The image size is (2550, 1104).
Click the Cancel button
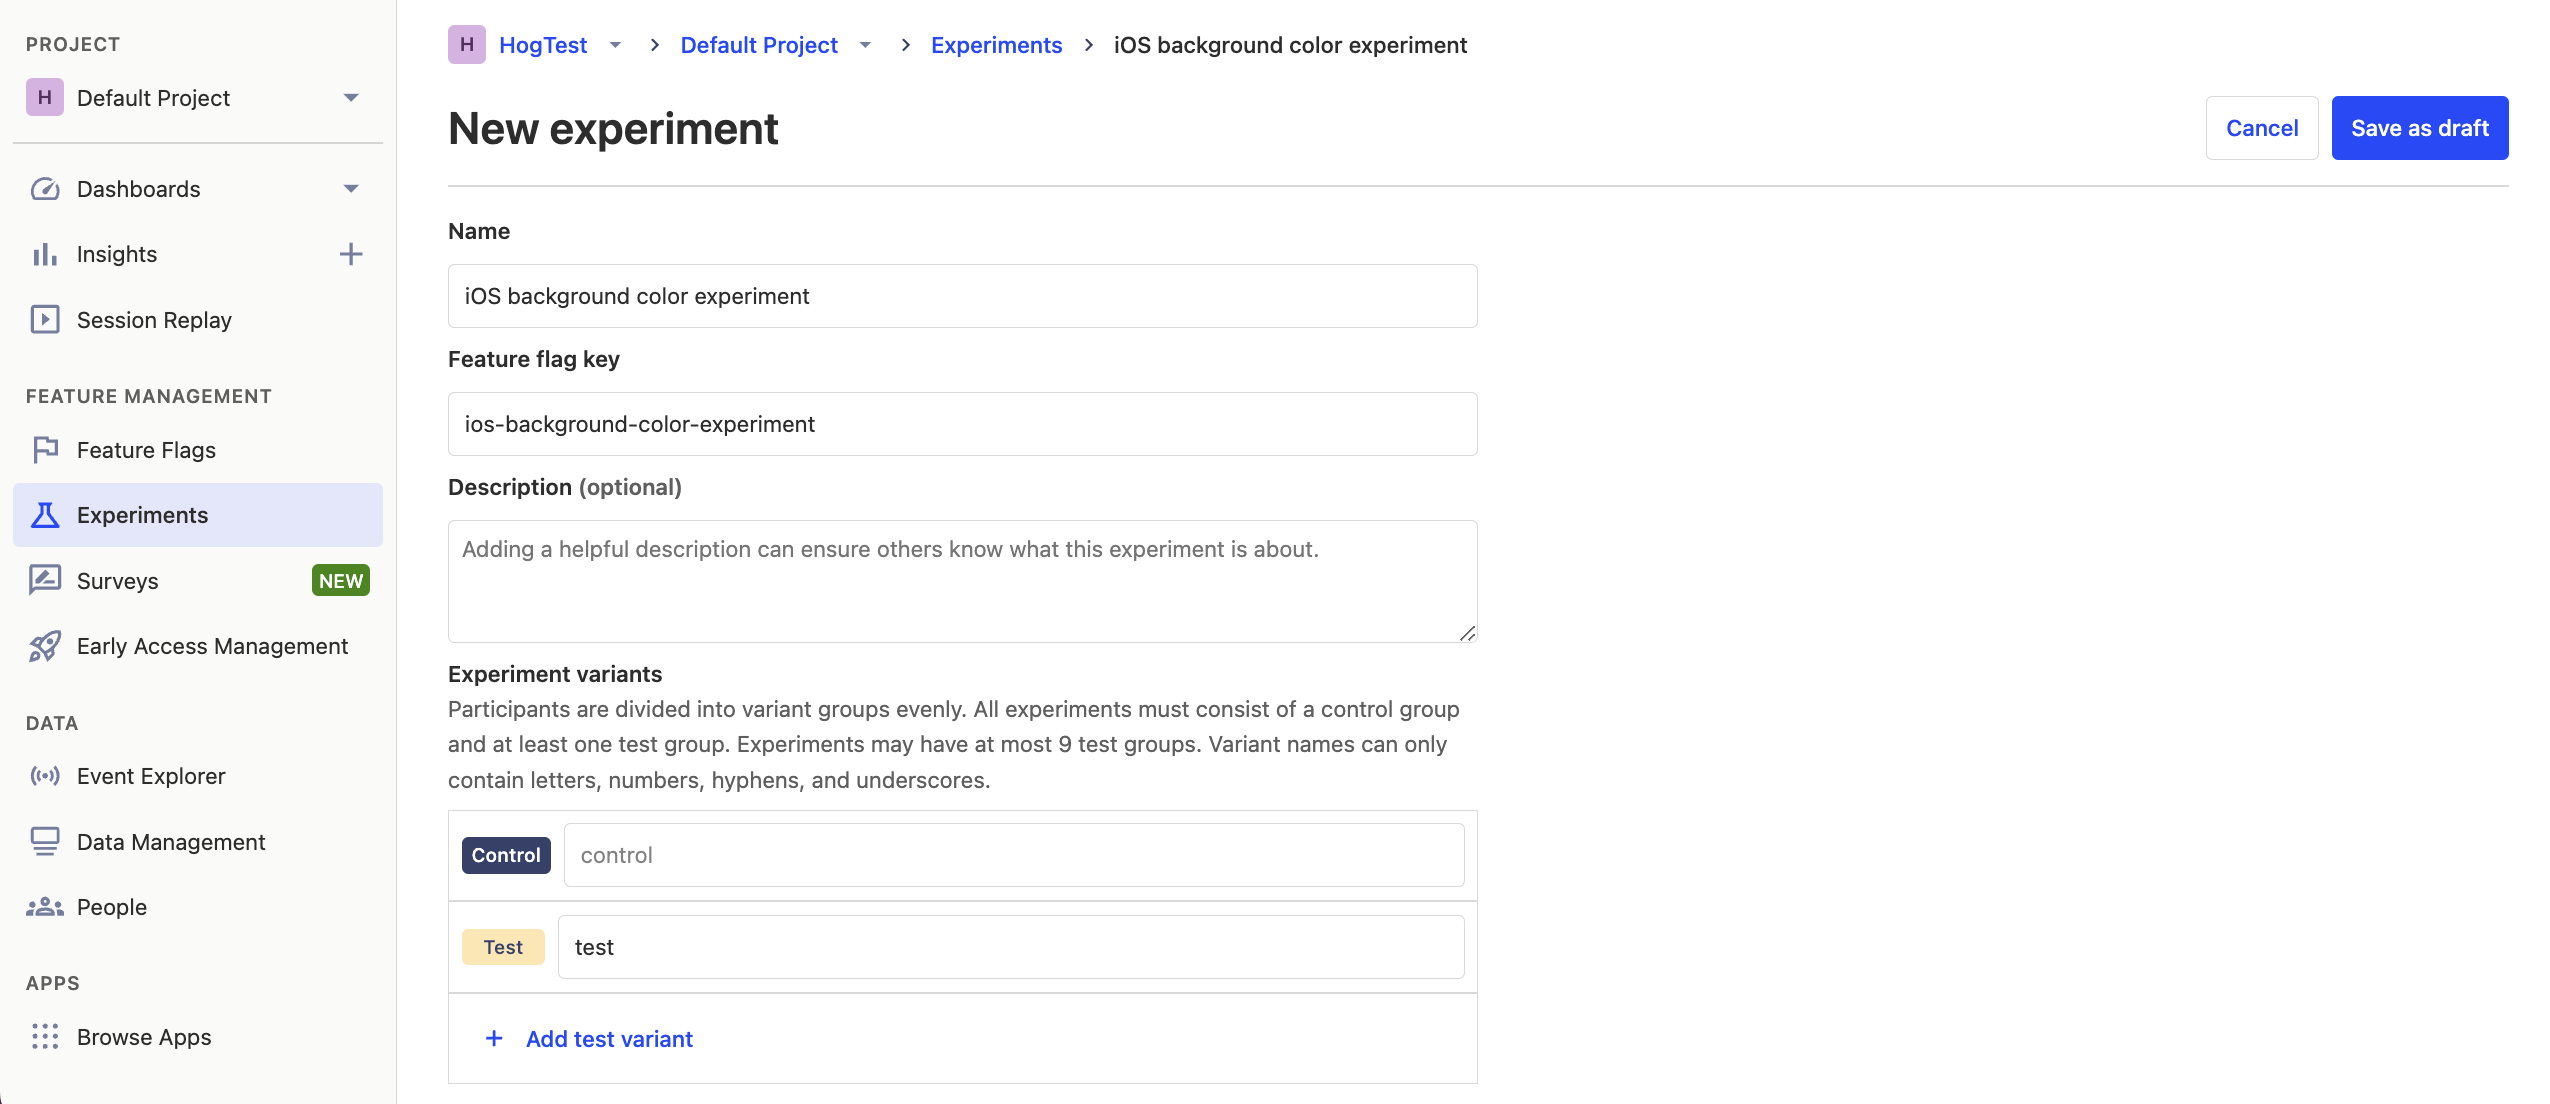click(x=2262, y=127)
